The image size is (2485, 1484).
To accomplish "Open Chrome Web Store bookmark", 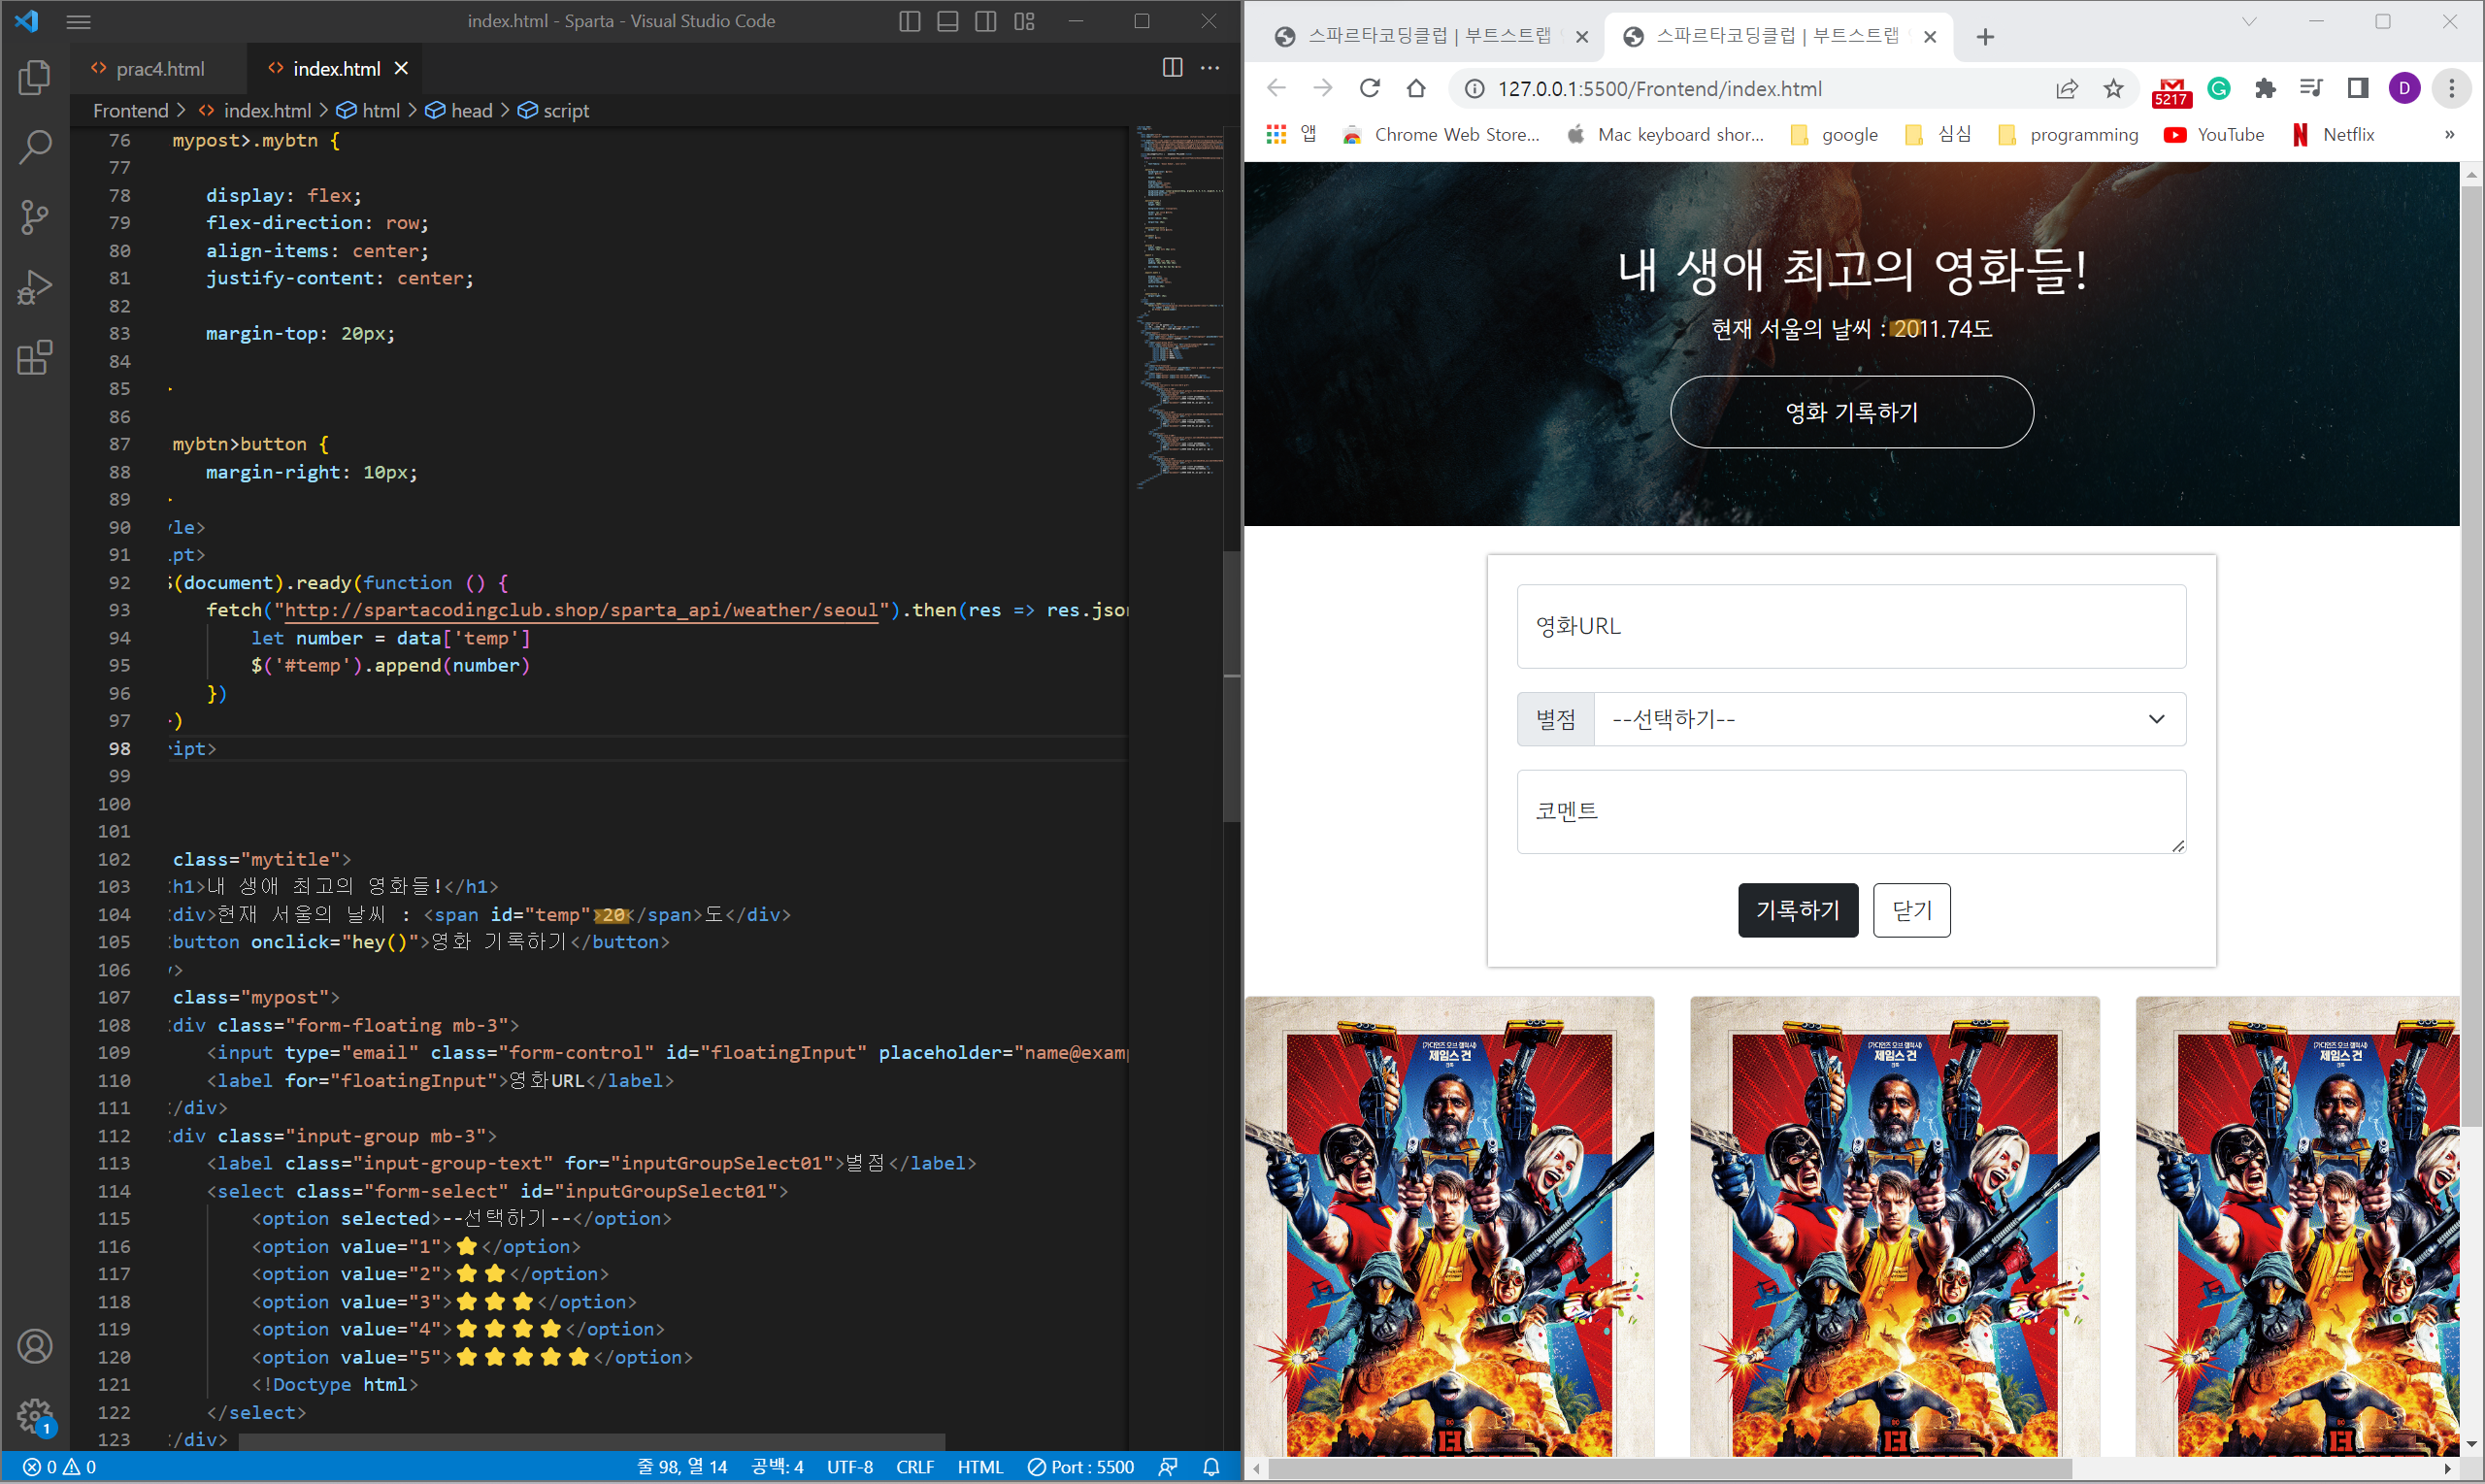I will tap(1440, 135).
